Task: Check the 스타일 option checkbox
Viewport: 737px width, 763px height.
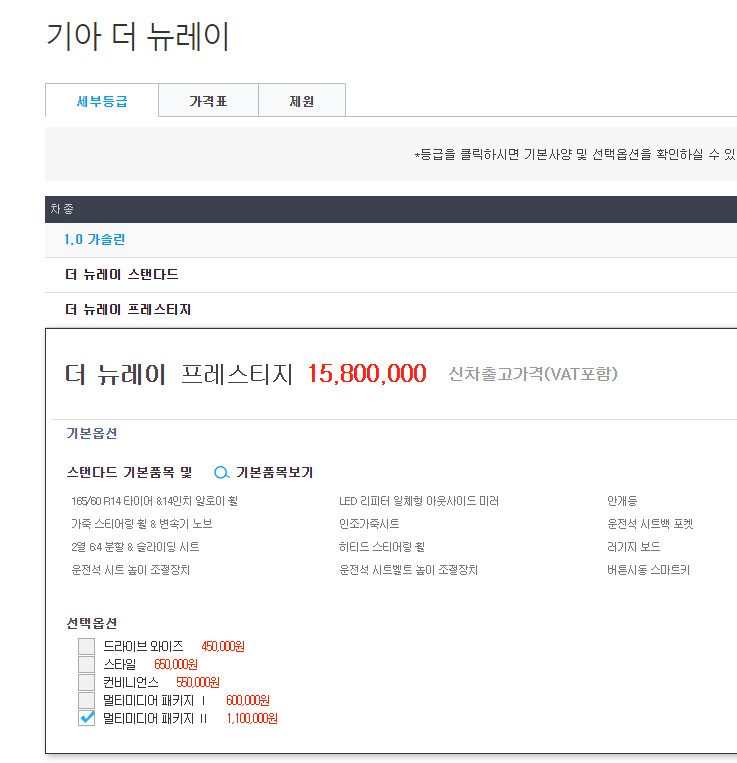Action: (87, 664)
